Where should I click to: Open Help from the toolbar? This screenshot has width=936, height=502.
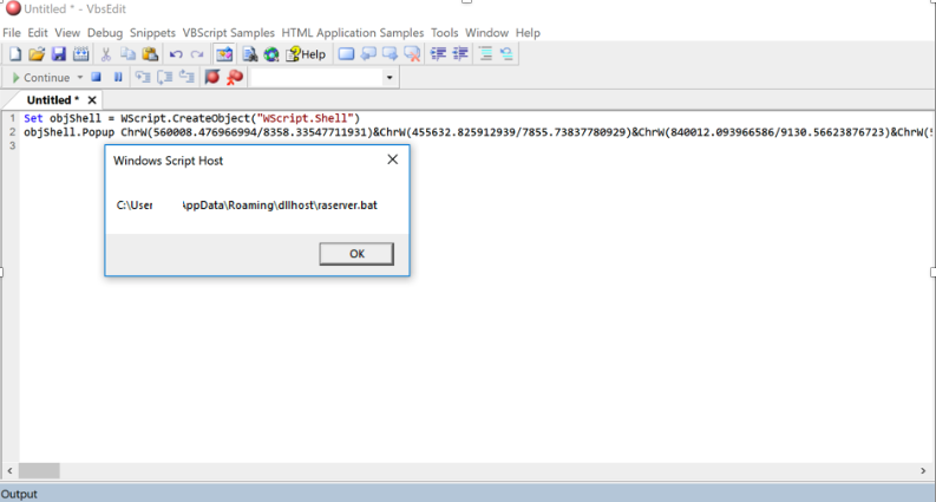point(306,54)
